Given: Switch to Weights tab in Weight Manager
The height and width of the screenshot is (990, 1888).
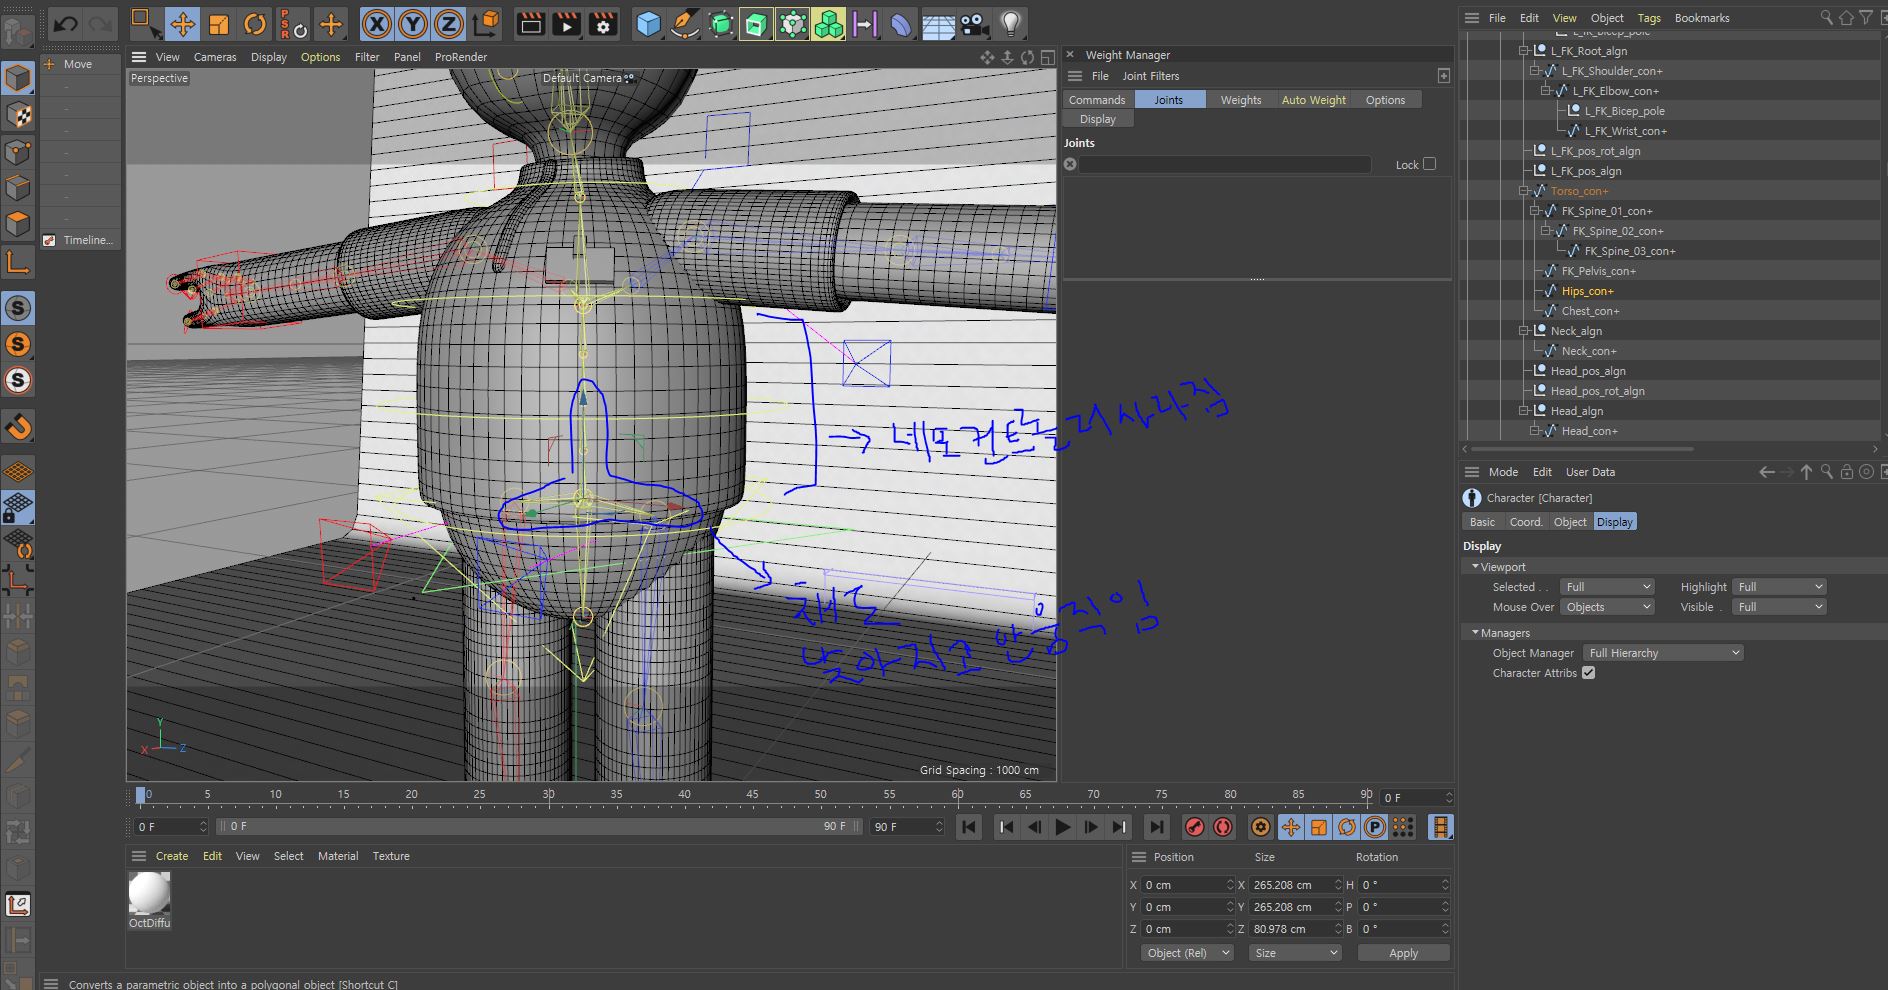Looking at the screenshot, I should [x=1241, y=100].
